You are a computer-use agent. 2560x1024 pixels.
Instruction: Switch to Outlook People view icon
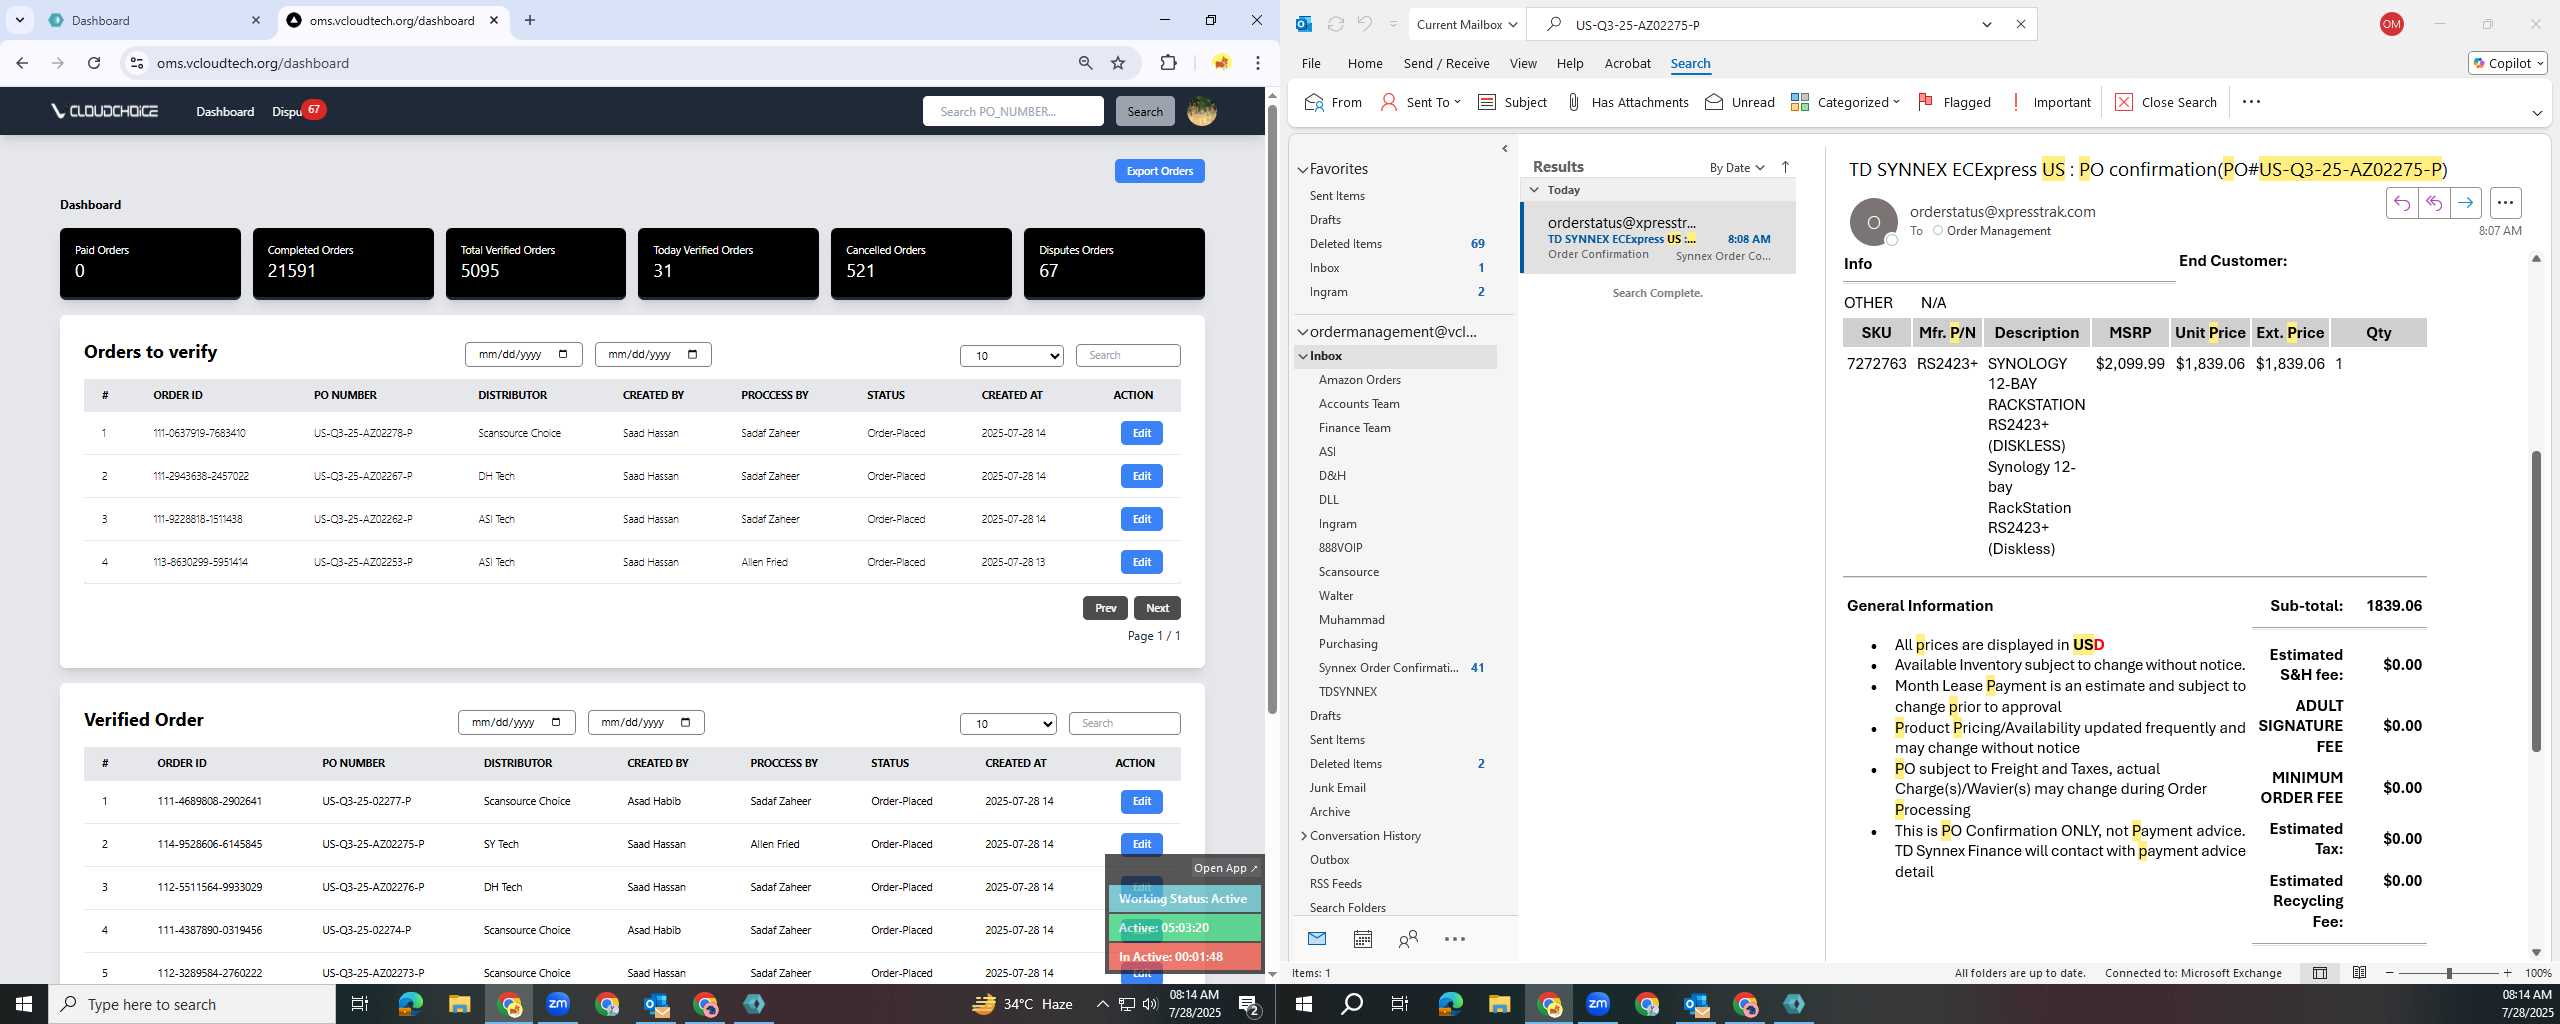[1408, 939]
